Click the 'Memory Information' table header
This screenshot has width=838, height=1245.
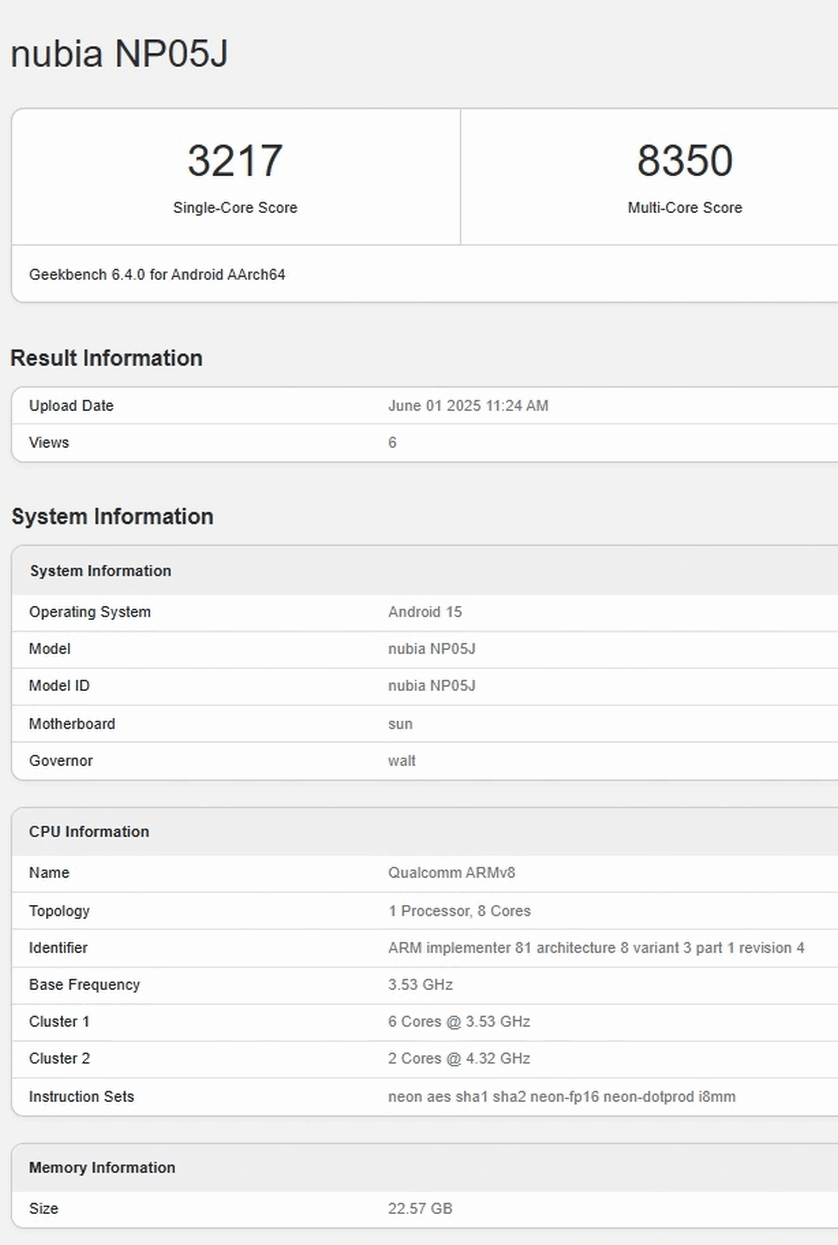102,1168
